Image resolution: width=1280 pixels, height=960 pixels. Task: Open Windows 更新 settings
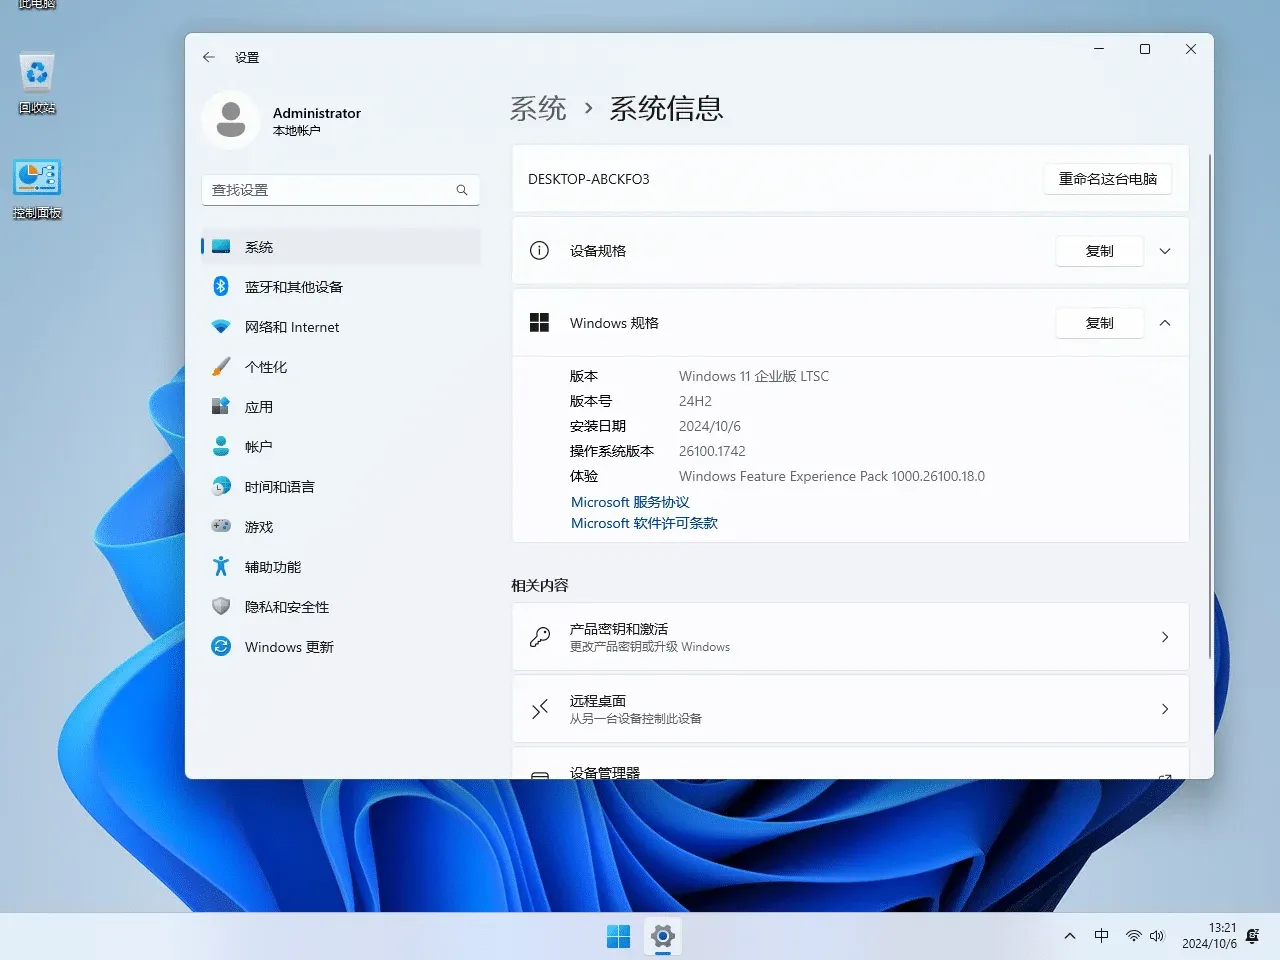point(288,646)
